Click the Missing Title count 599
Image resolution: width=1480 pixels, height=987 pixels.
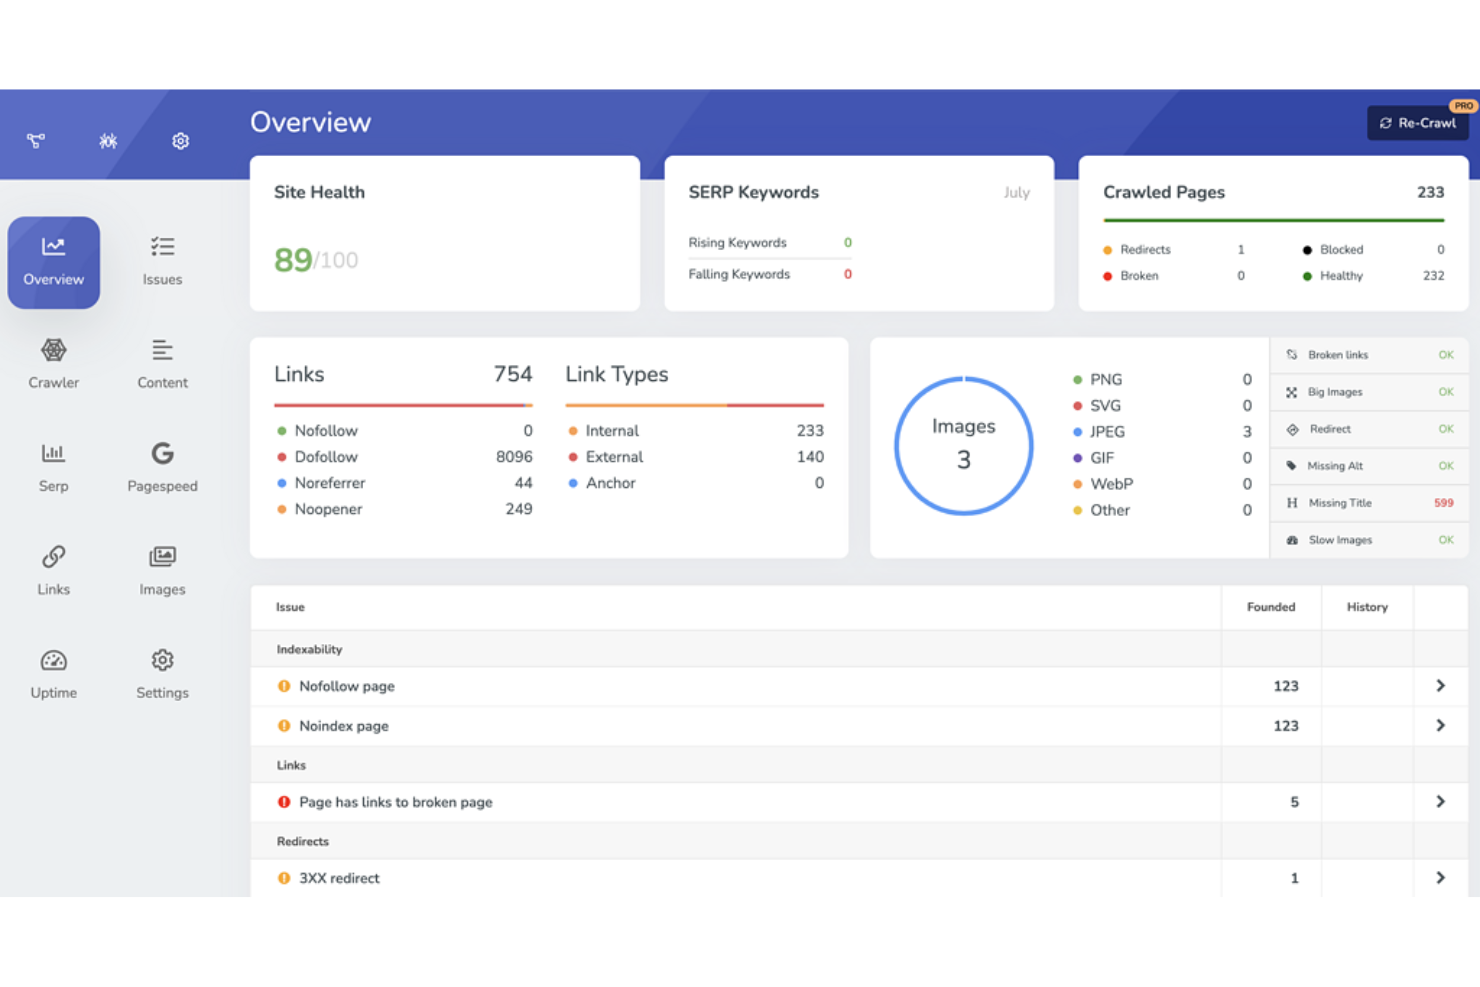[1444, 503]
